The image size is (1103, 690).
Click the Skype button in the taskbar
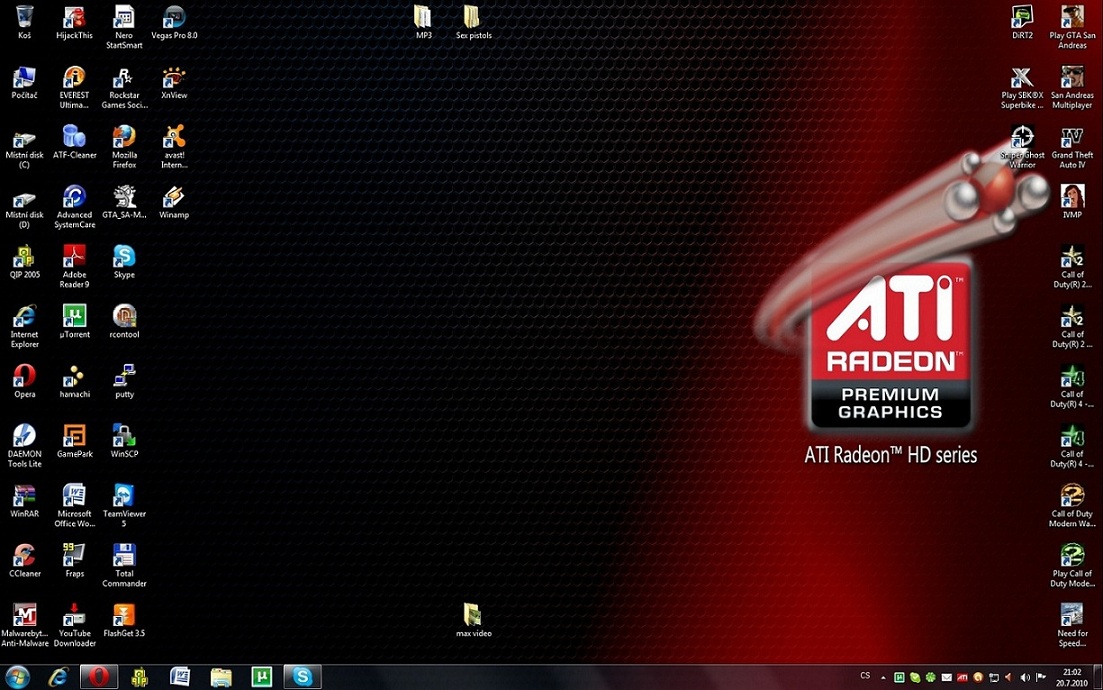[x=301, y=677]
